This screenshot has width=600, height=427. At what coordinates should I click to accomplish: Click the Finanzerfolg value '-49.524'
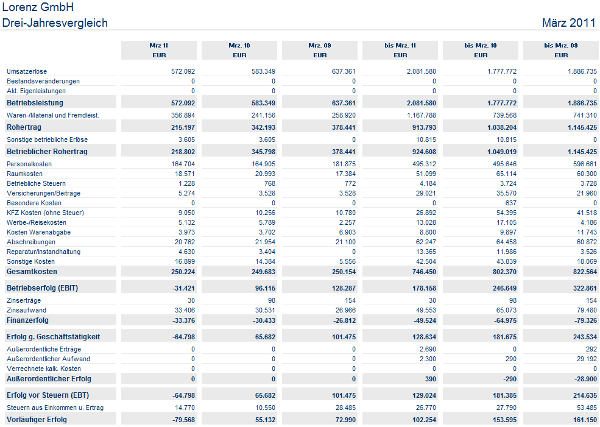point(423,321)
